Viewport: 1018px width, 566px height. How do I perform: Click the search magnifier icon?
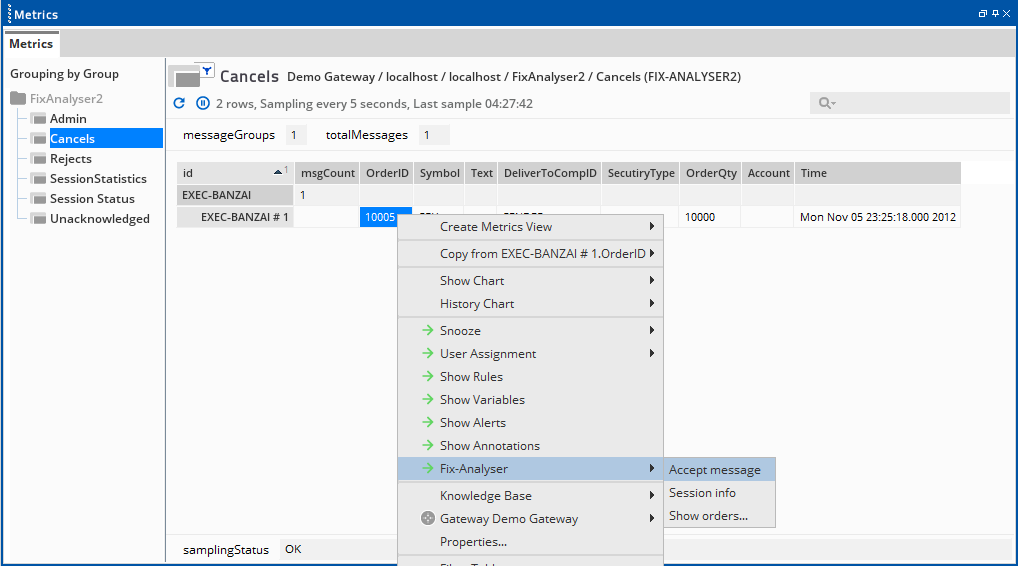click(x=826, y=103)
